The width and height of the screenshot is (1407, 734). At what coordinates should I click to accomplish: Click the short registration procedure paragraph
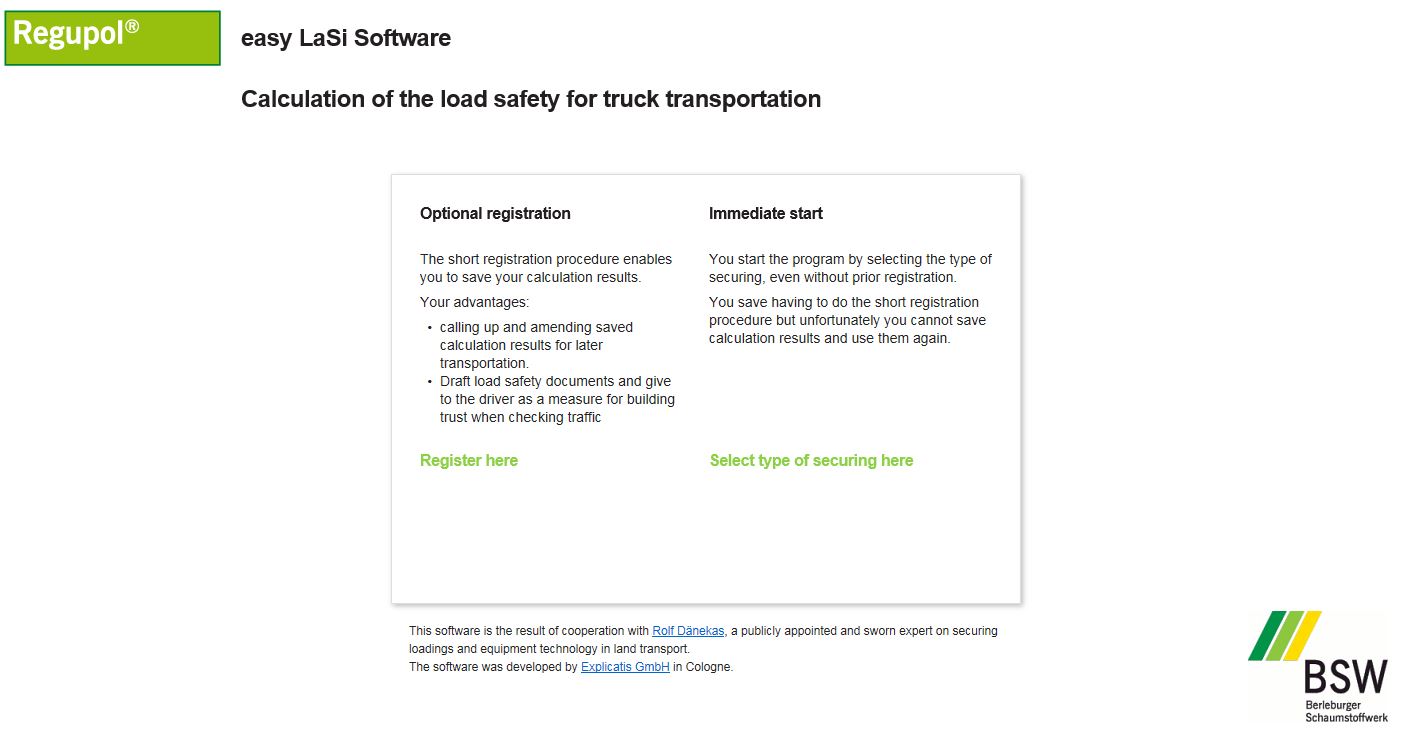click(x=546, y=268)
